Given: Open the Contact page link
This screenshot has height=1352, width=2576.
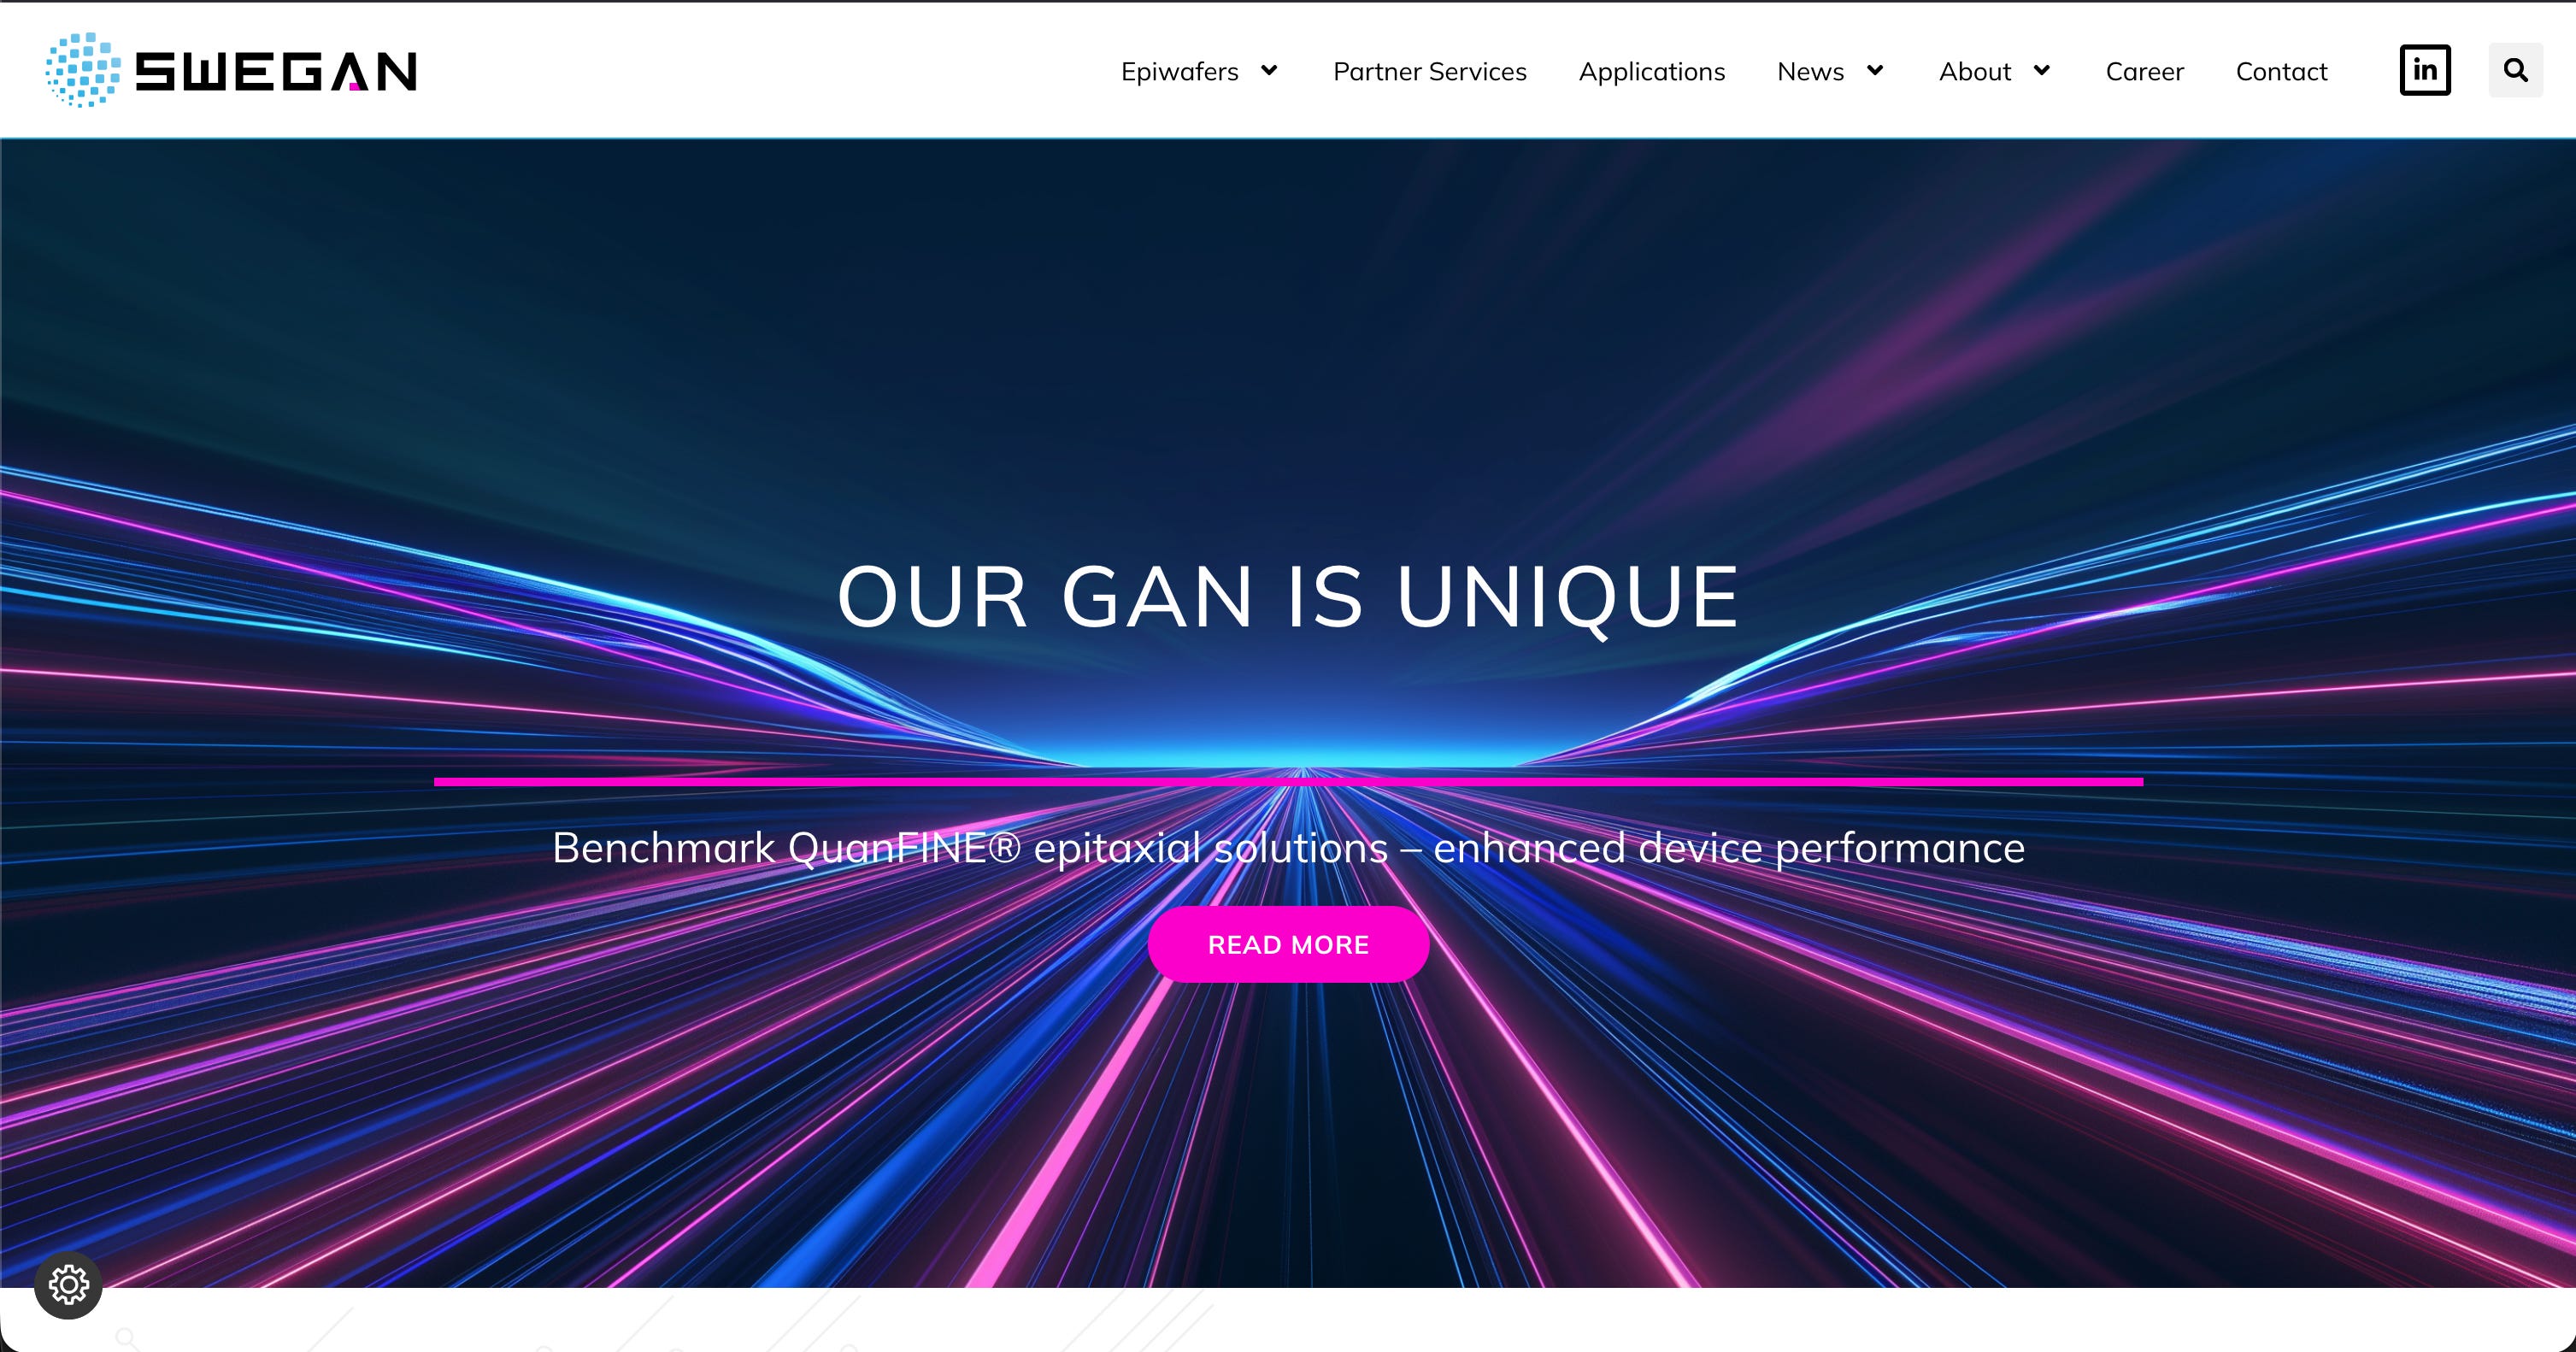Looking at the screenshot, I should click(2281, 72).
